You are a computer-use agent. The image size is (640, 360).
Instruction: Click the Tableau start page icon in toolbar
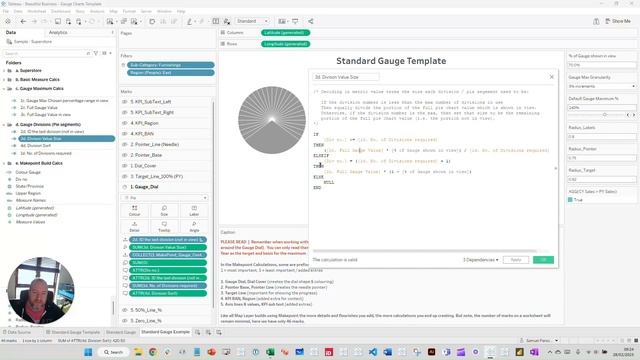click(8, 21)
